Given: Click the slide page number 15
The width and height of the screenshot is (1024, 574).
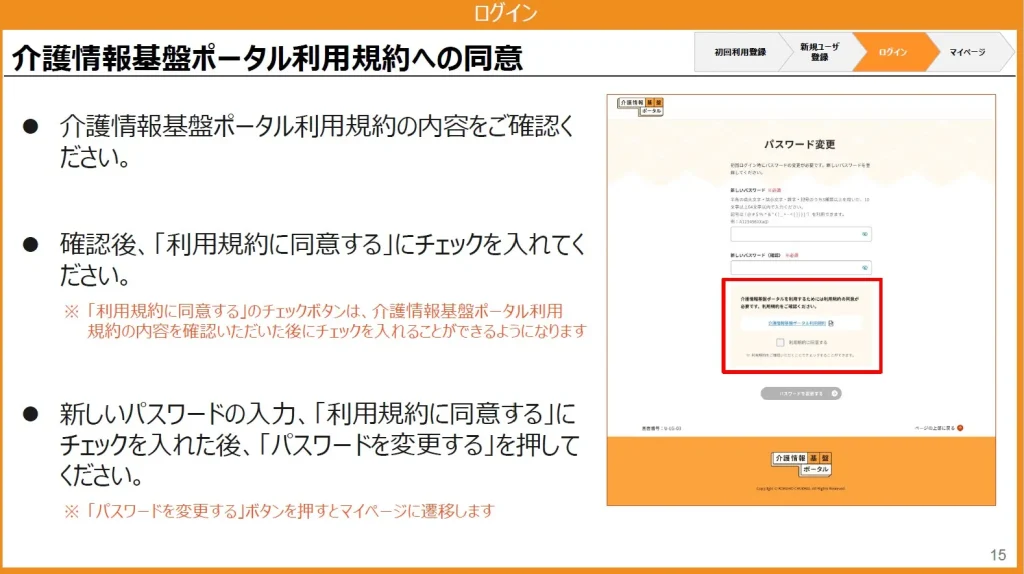Looking at the screenshot, I should click(997, 555).
